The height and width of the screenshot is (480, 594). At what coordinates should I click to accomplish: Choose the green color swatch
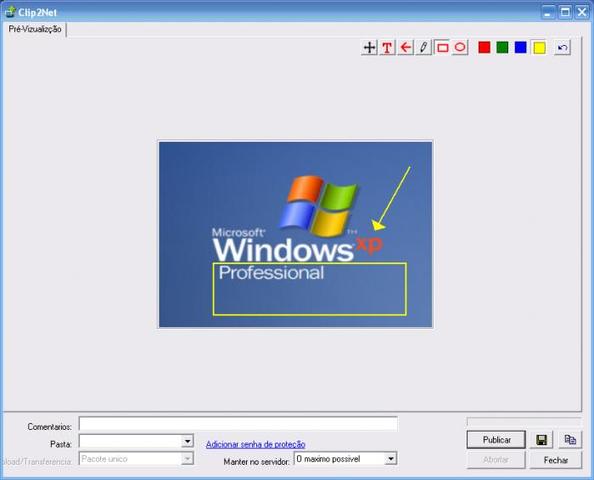502,48
